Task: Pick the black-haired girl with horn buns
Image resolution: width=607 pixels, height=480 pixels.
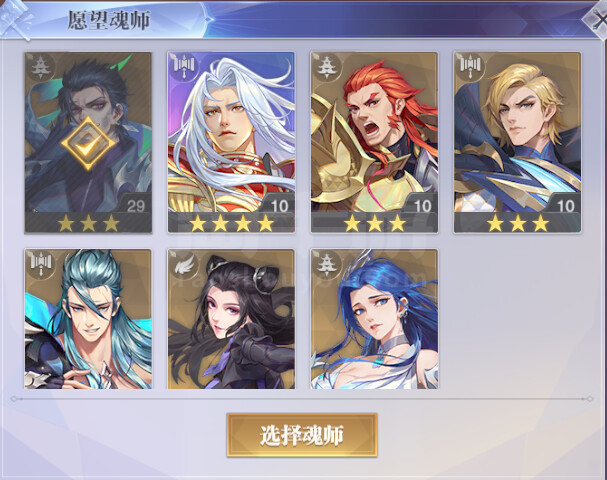Action: (231, 319)
